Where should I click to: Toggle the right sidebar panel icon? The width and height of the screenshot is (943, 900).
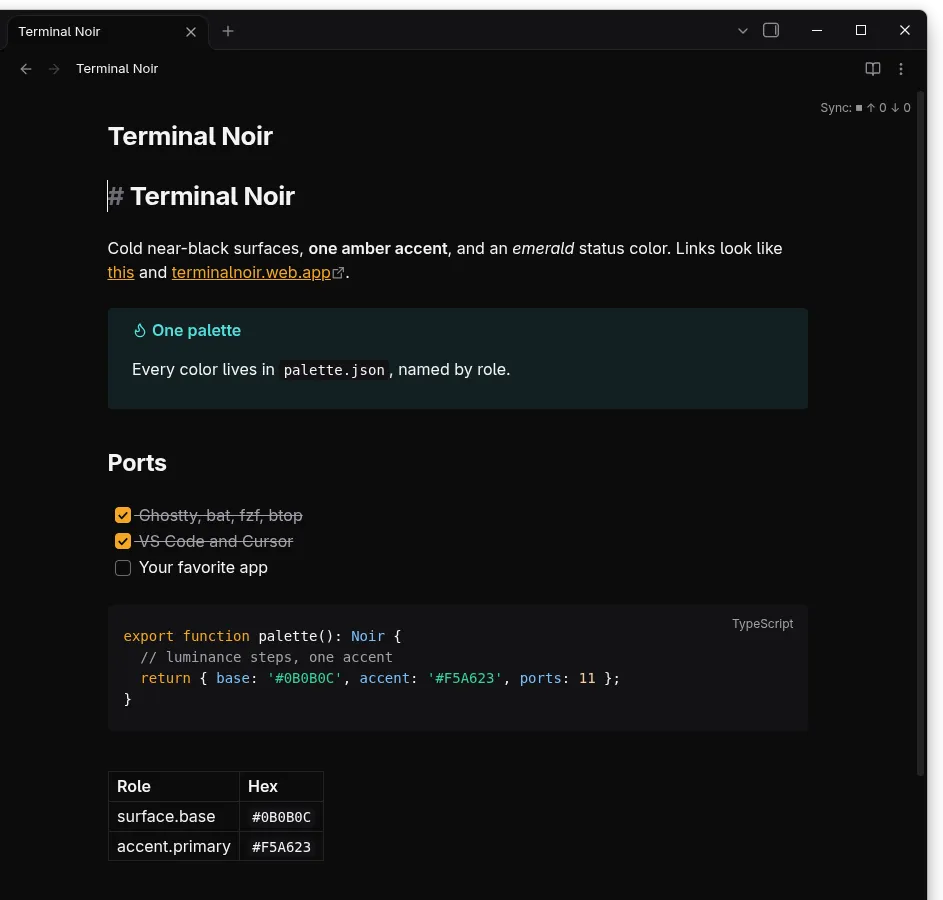771,30
